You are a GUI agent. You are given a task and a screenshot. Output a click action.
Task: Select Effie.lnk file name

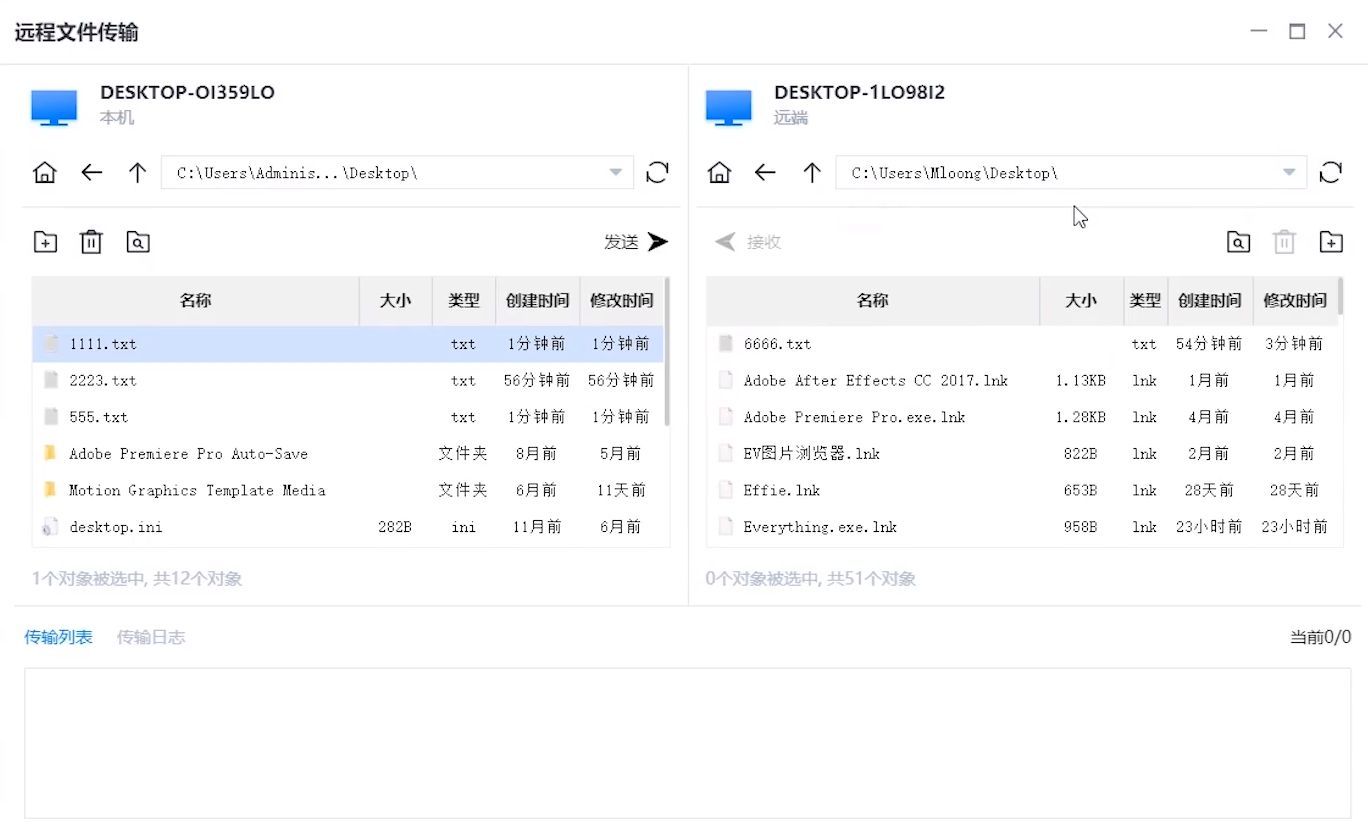click(x=782, y=490)
